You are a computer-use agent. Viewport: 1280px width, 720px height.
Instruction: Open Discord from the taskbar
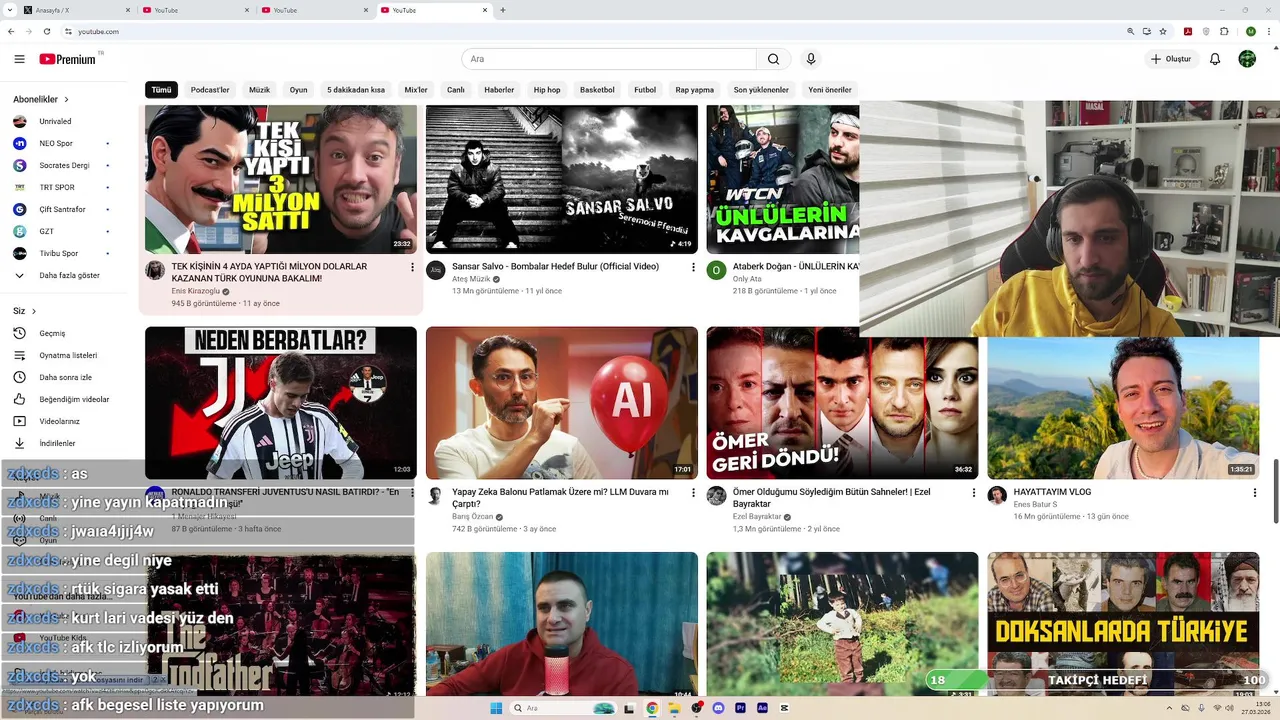point(718,708)
